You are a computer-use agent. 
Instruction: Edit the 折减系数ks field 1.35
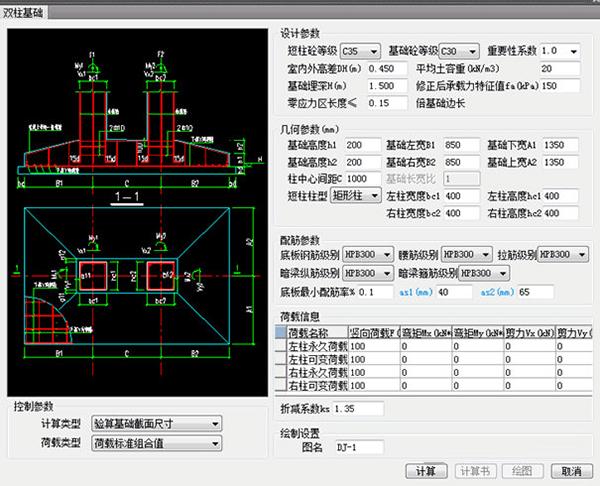358,409
